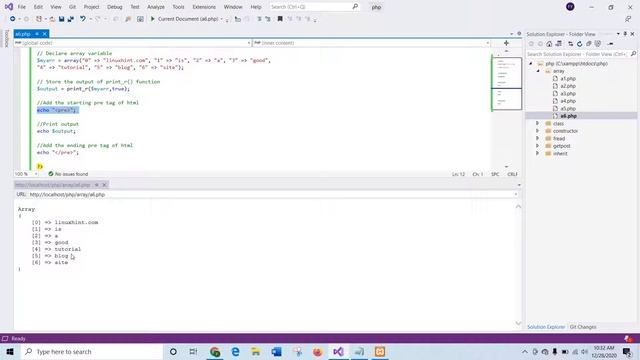
Task: Click the Find in Files icon
Action: tap(128, 19)
